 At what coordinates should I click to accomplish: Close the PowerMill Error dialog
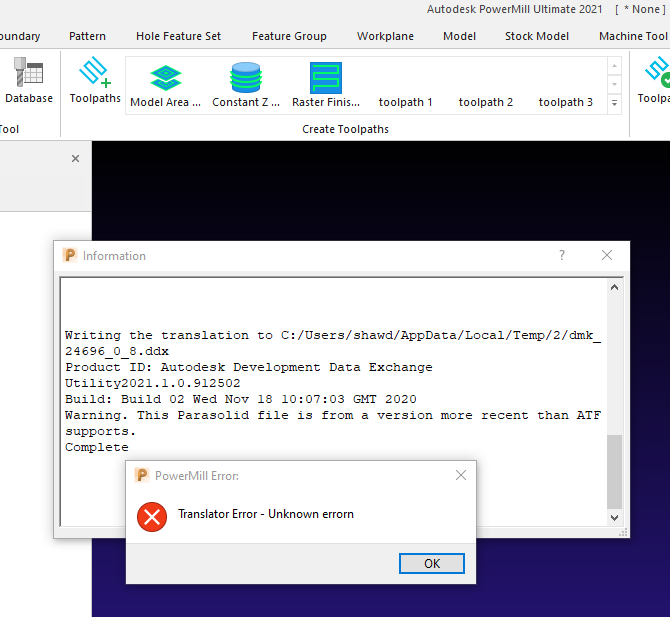point(461,475)
